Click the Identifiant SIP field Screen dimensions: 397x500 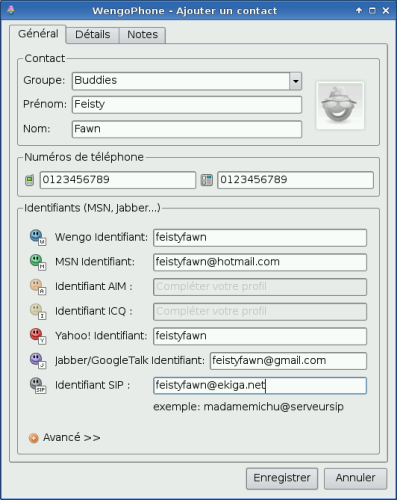[x=260, y=386]
